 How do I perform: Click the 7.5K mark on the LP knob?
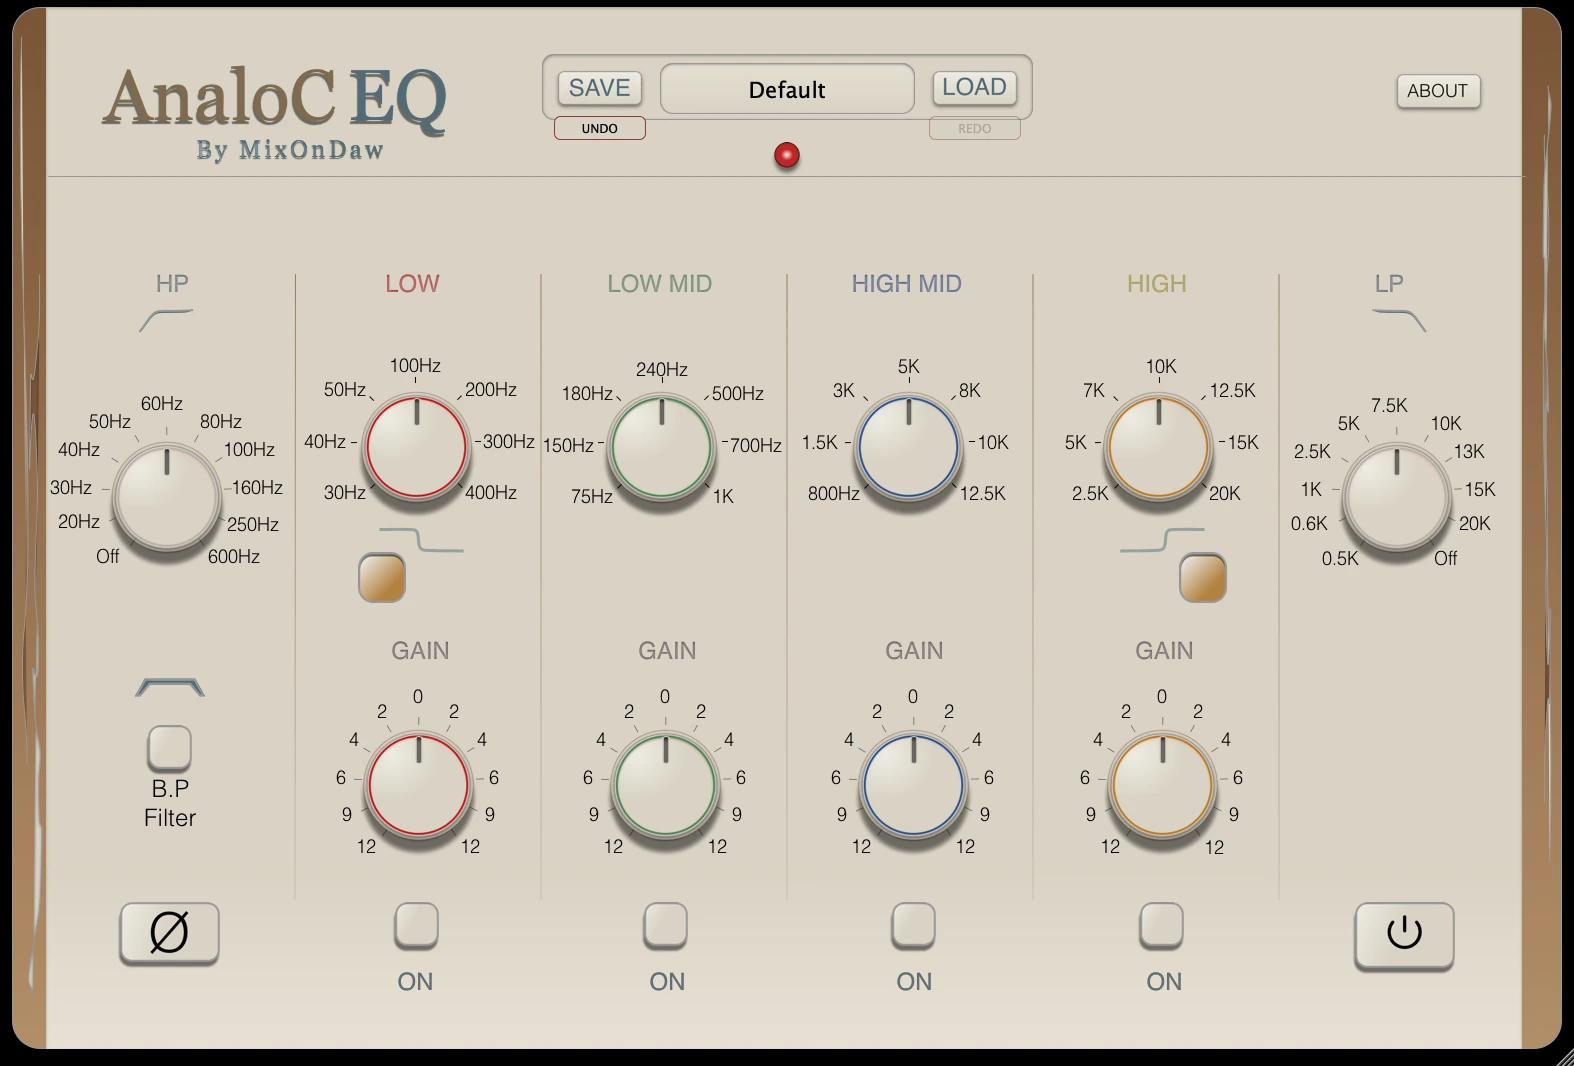click(x=1389, y=405)
